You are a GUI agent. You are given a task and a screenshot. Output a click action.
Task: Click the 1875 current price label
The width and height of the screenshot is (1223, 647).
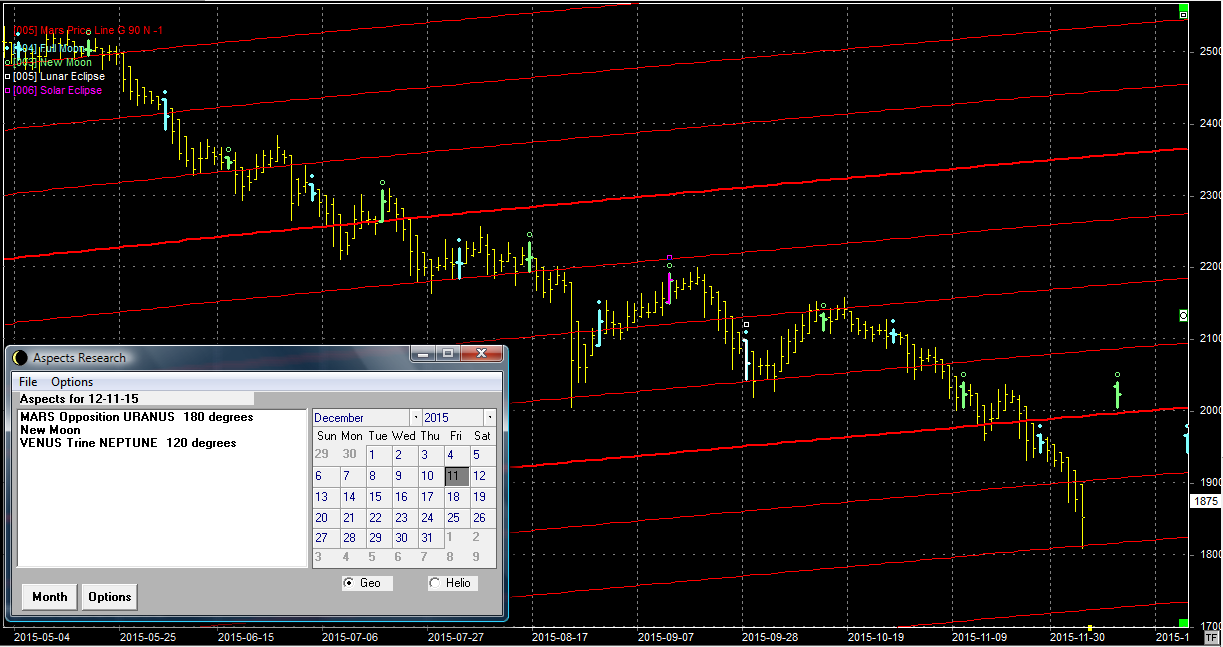click(x=1205, y=502)
